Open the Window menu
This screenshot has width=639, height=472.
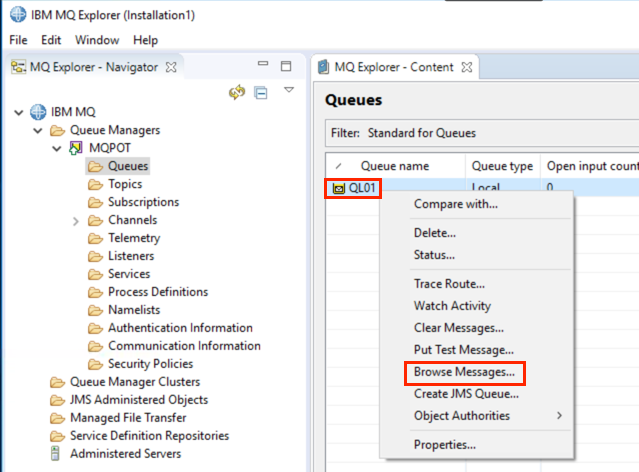click(97, 40)
